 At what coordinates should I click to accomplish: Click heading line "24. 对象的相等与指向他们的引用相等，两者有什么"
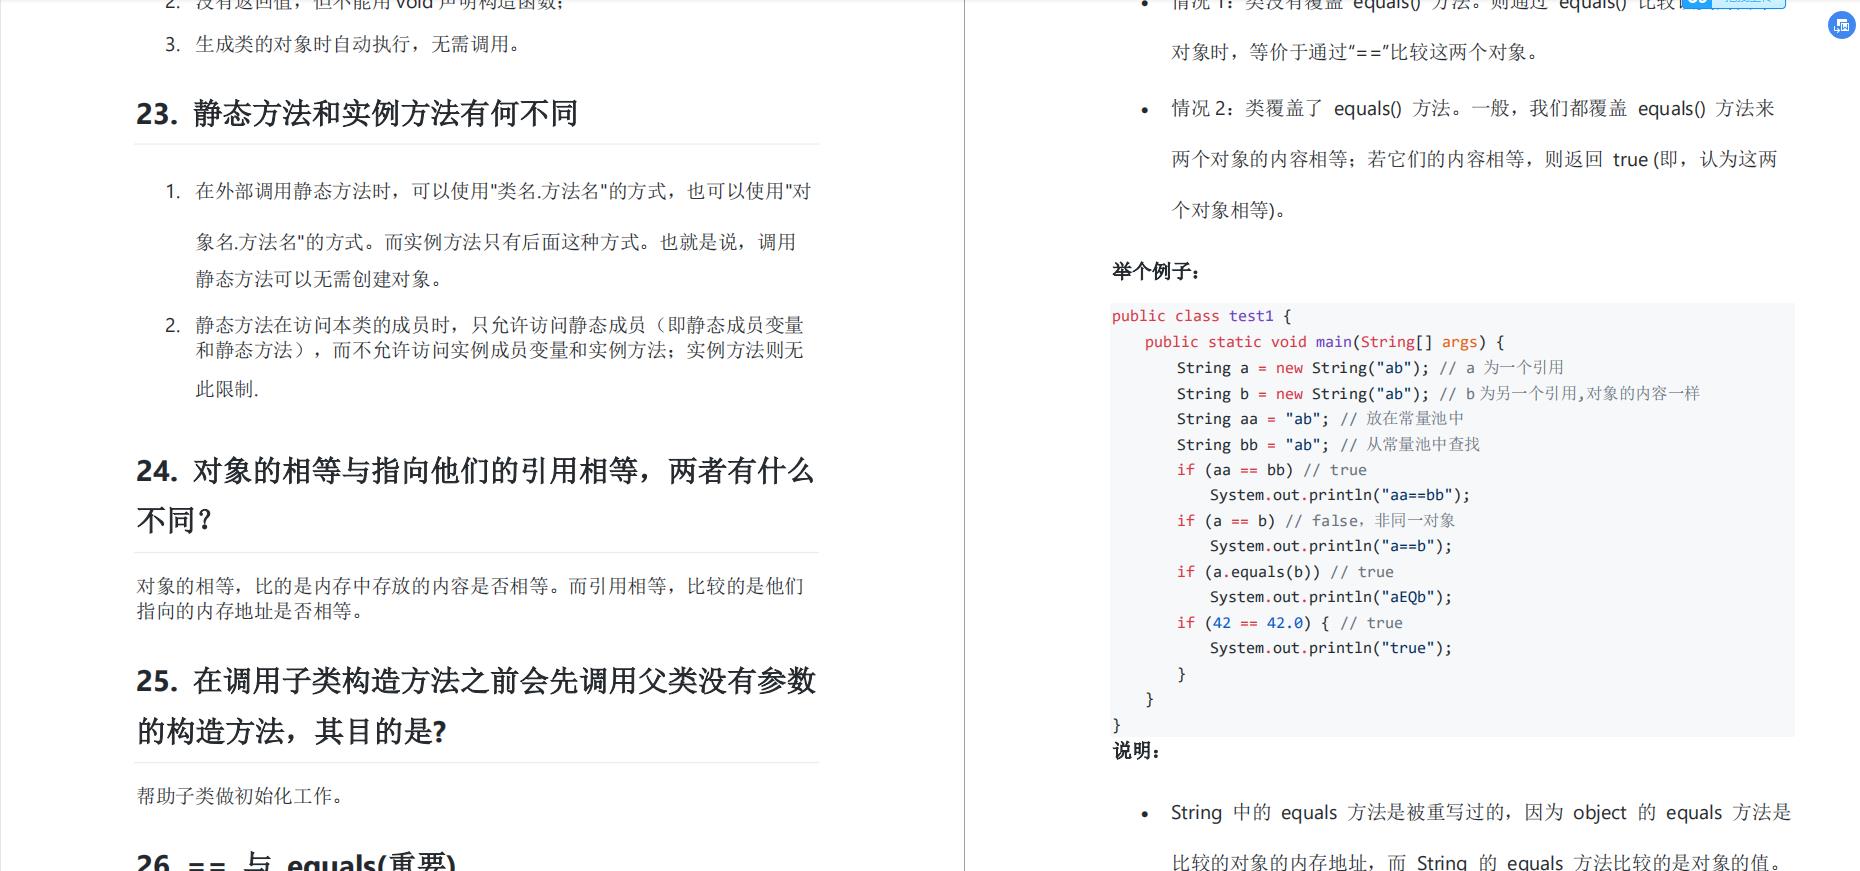pos(475,470)
